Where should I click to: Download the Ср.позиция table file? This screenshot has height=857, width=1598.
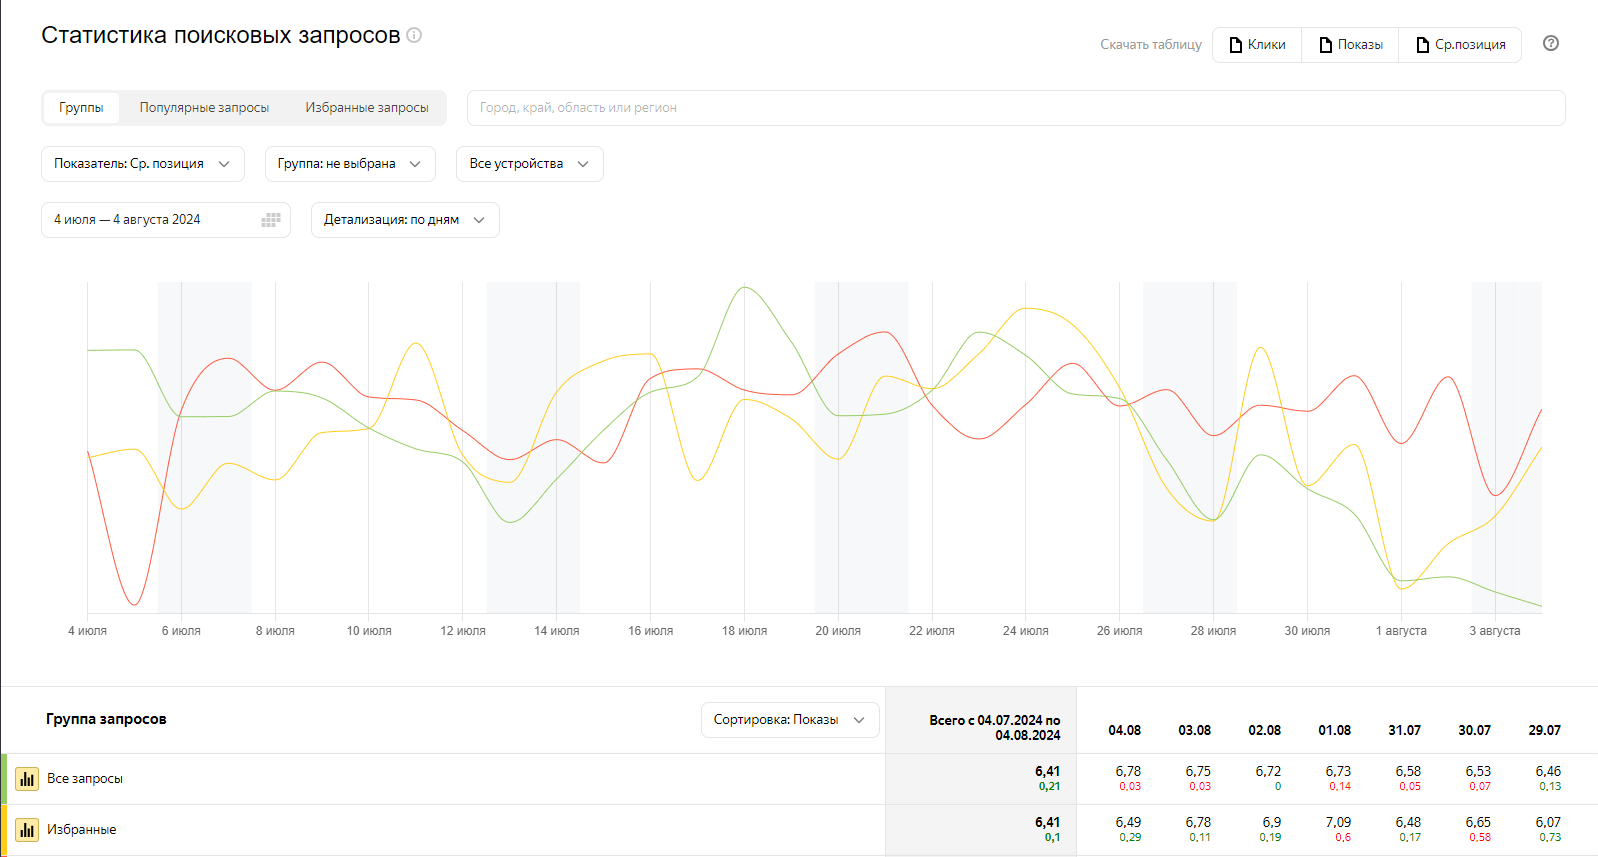click(1460, 45)
